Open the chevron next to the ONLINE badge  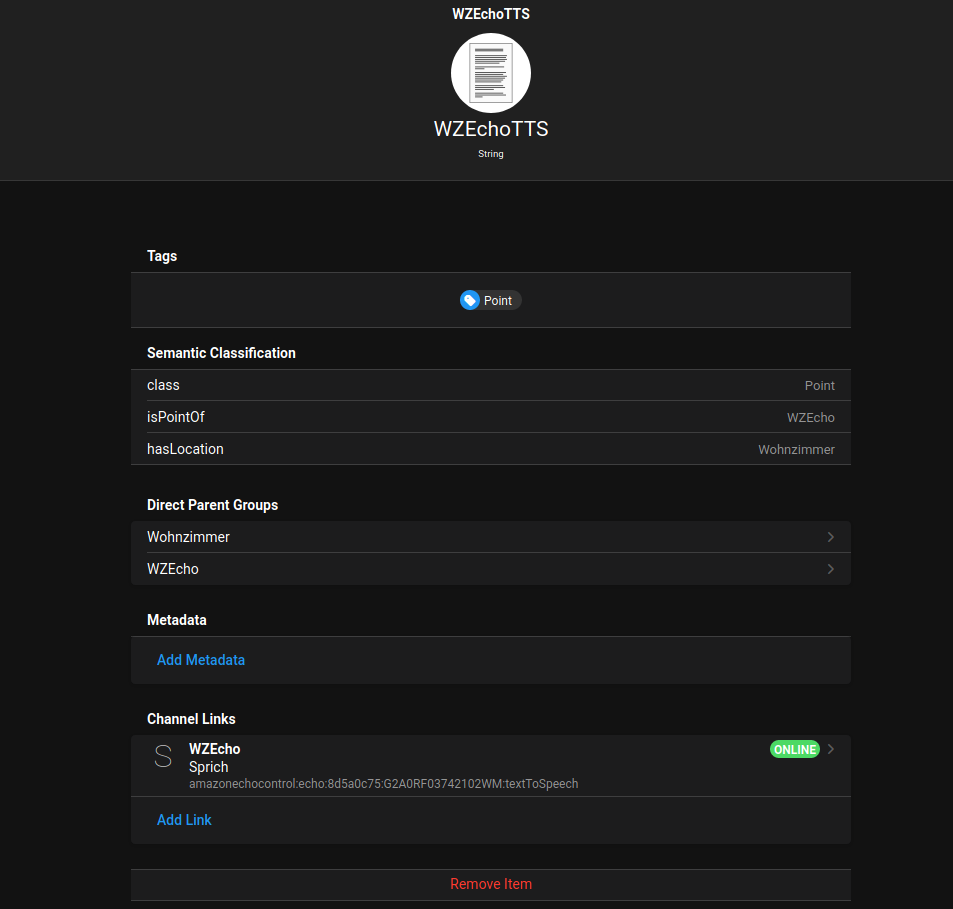831,749
